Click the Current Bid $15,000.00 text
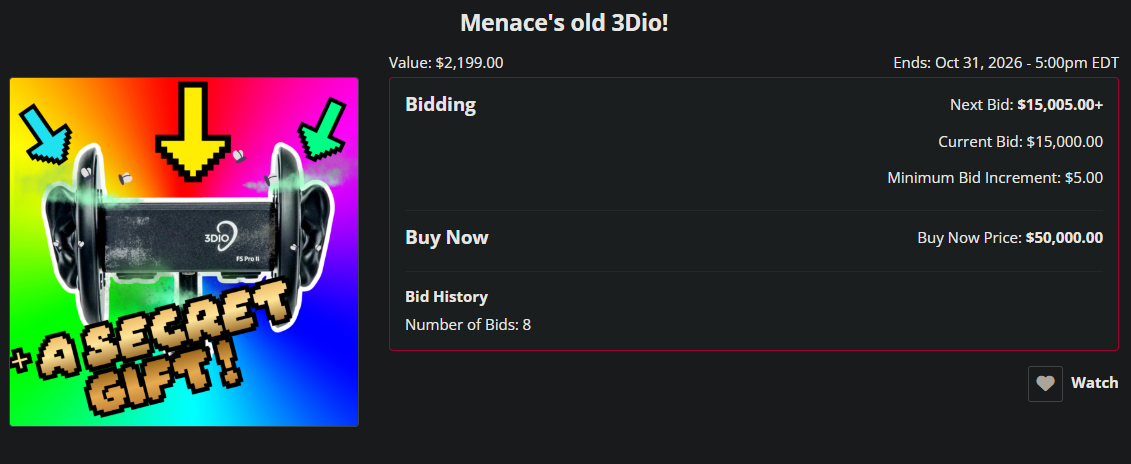The height and width of the screenshot is (464, 1131). pyautogui.click(x=1021, y=142)
